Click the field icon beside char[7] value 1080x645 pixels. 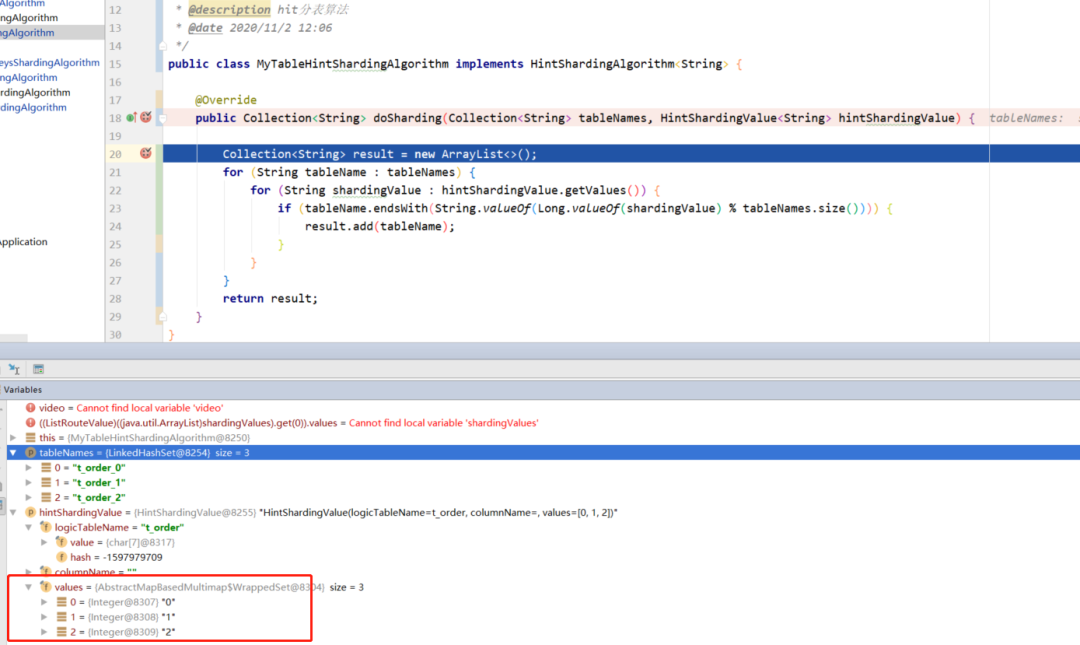coord(61,542)
